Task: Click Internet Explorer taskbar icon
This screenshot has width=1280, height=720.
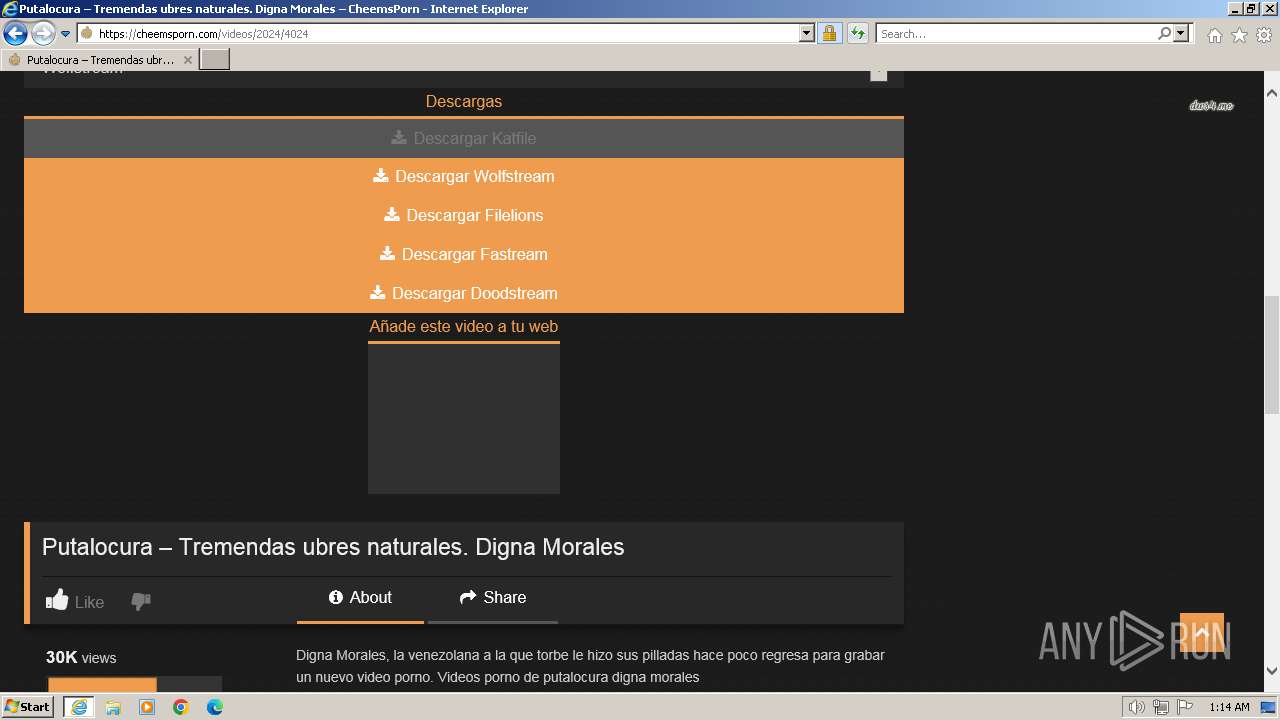Action: pyautogui.click(x=79, y=707)
